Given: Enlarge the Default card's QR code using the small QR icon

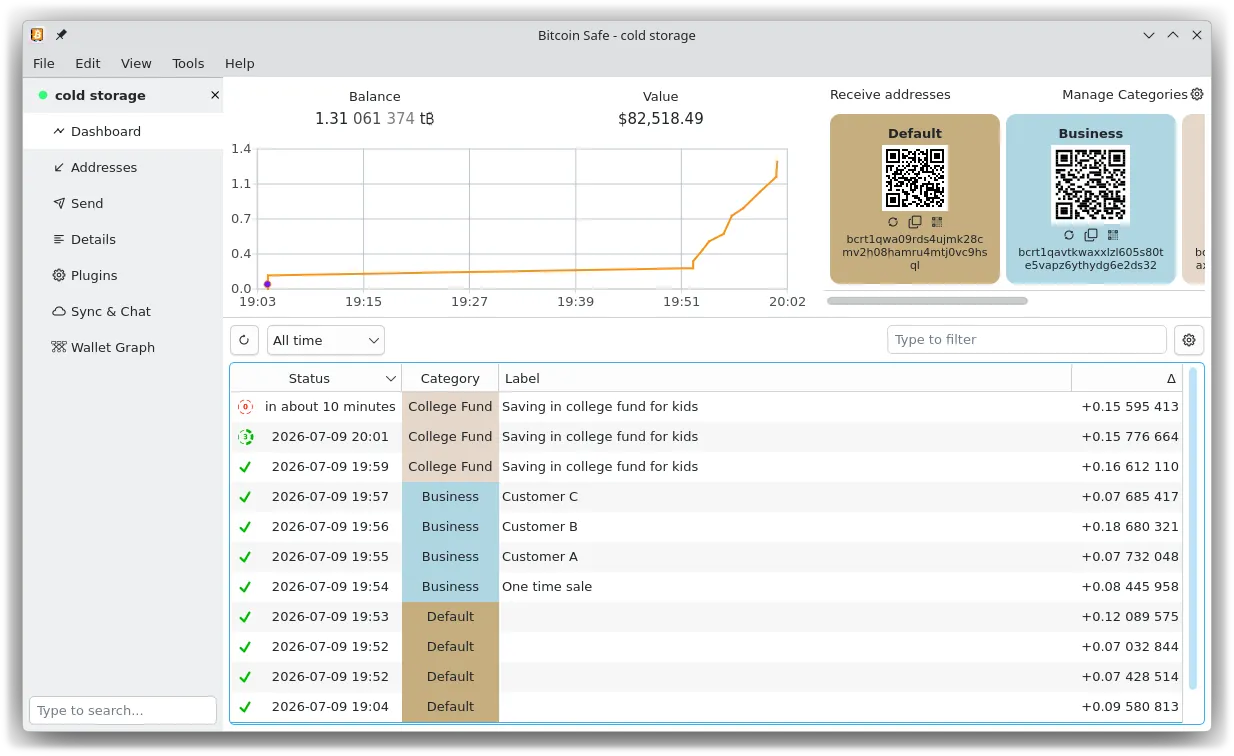Looking at the screenshot, I should click(937, 222).
